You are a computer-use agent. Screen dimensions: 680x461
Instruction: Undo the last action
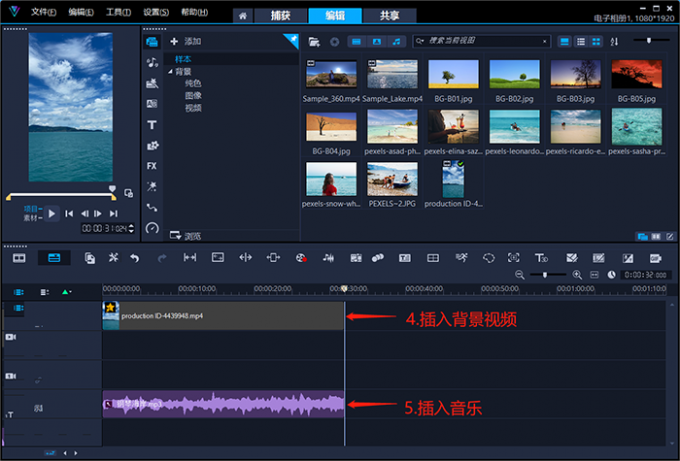(x=135, y=258)
